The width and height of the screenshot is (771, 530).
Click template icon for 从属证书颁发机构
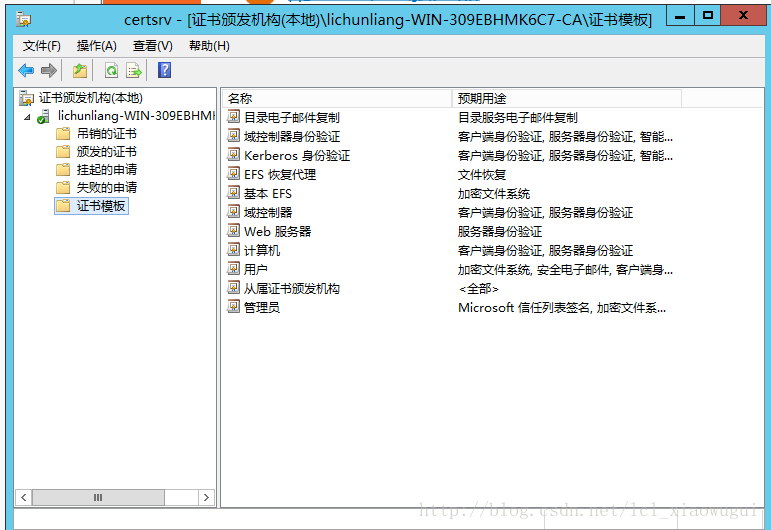pos(233,288)
